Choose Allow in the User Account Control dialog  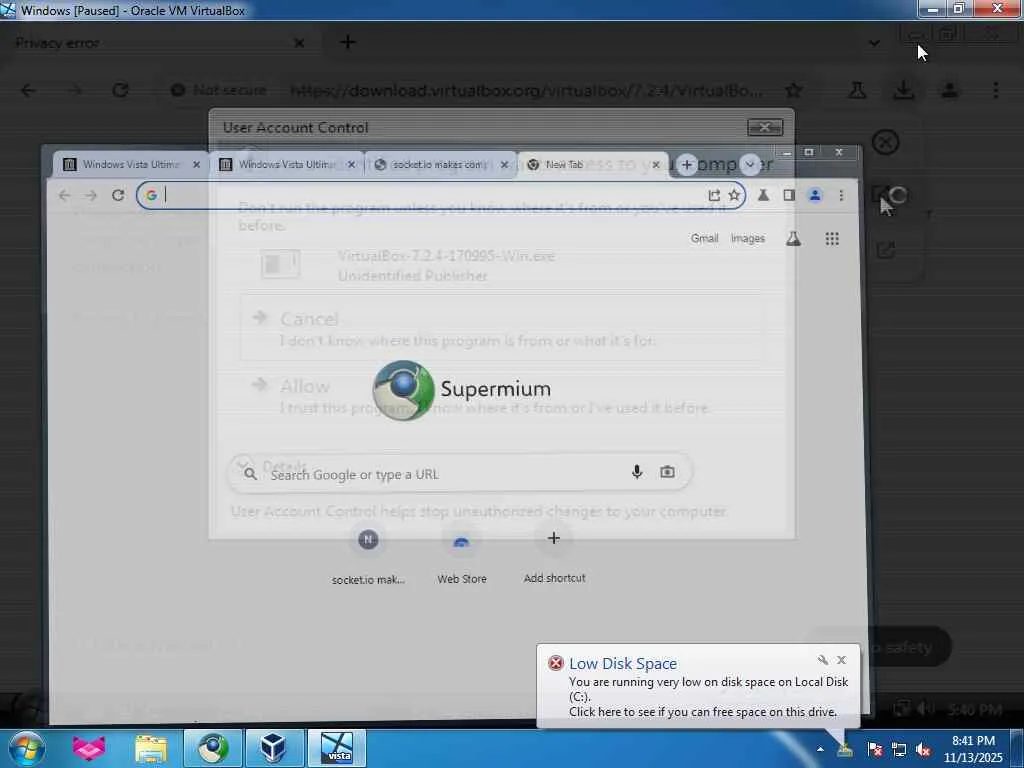coord(502,396)
